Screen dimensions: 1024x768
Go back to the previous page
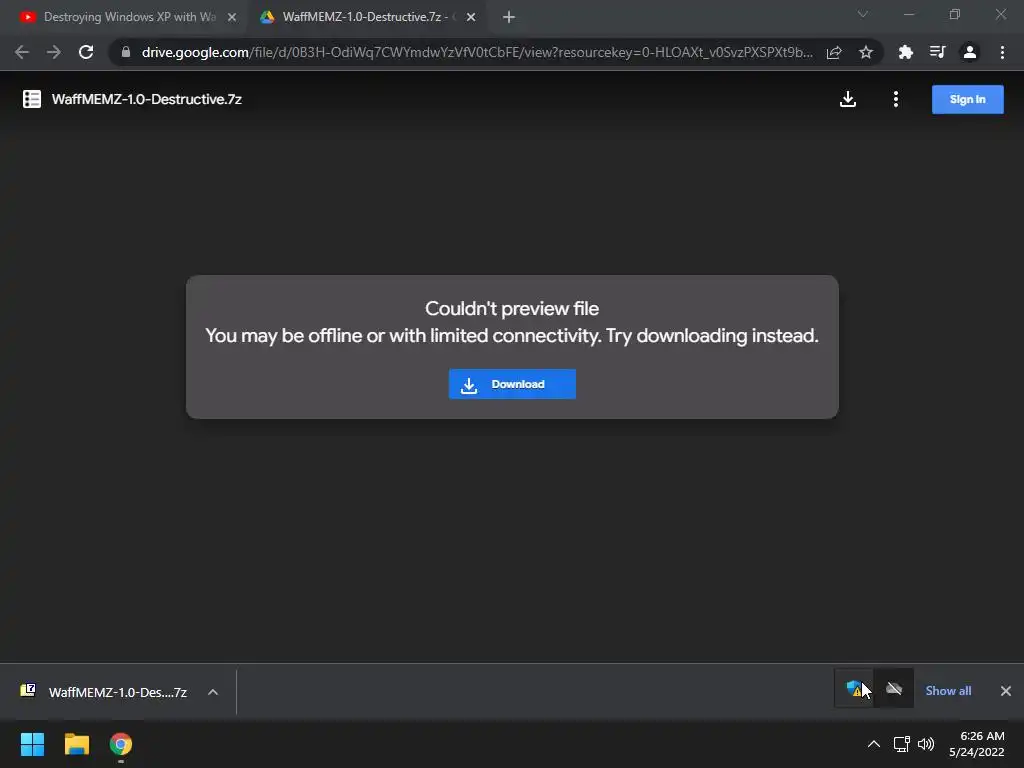click(22, 52)
